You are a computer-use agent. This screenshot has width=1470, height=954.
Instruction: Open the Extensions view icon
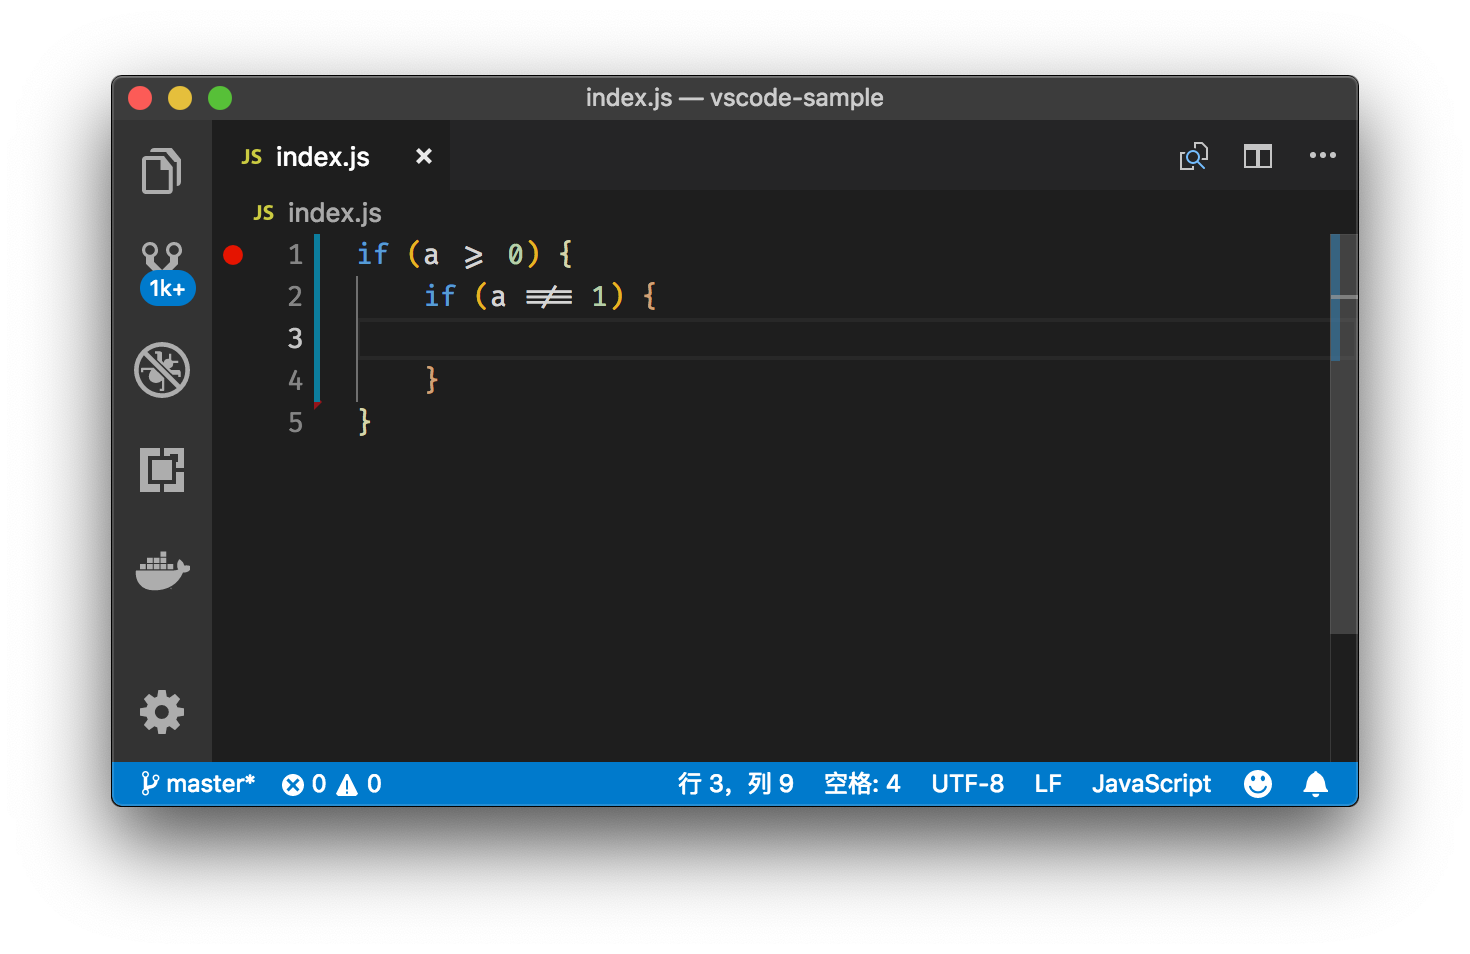pos(162,470)
